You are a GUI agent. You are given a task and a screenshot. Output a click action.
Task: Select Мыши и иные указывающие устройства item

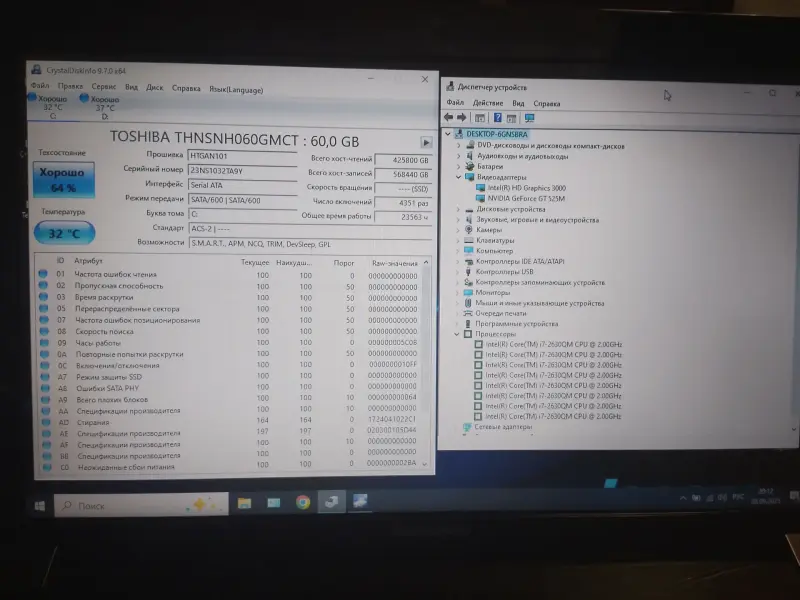coord(539,303)
